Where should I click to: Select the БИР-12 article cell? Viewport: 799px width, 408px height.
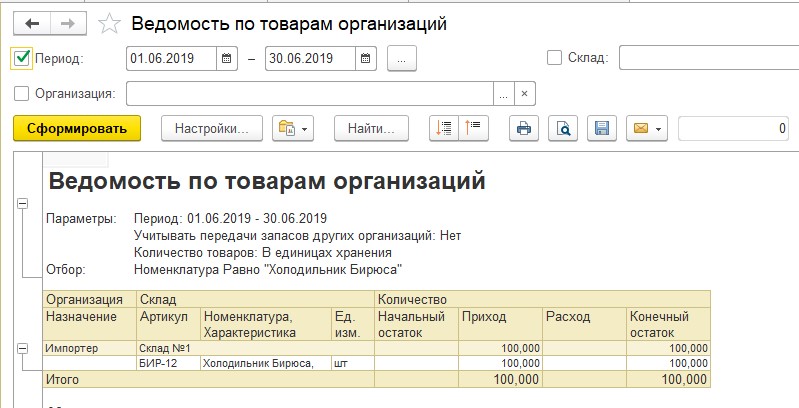coord(168,363)
